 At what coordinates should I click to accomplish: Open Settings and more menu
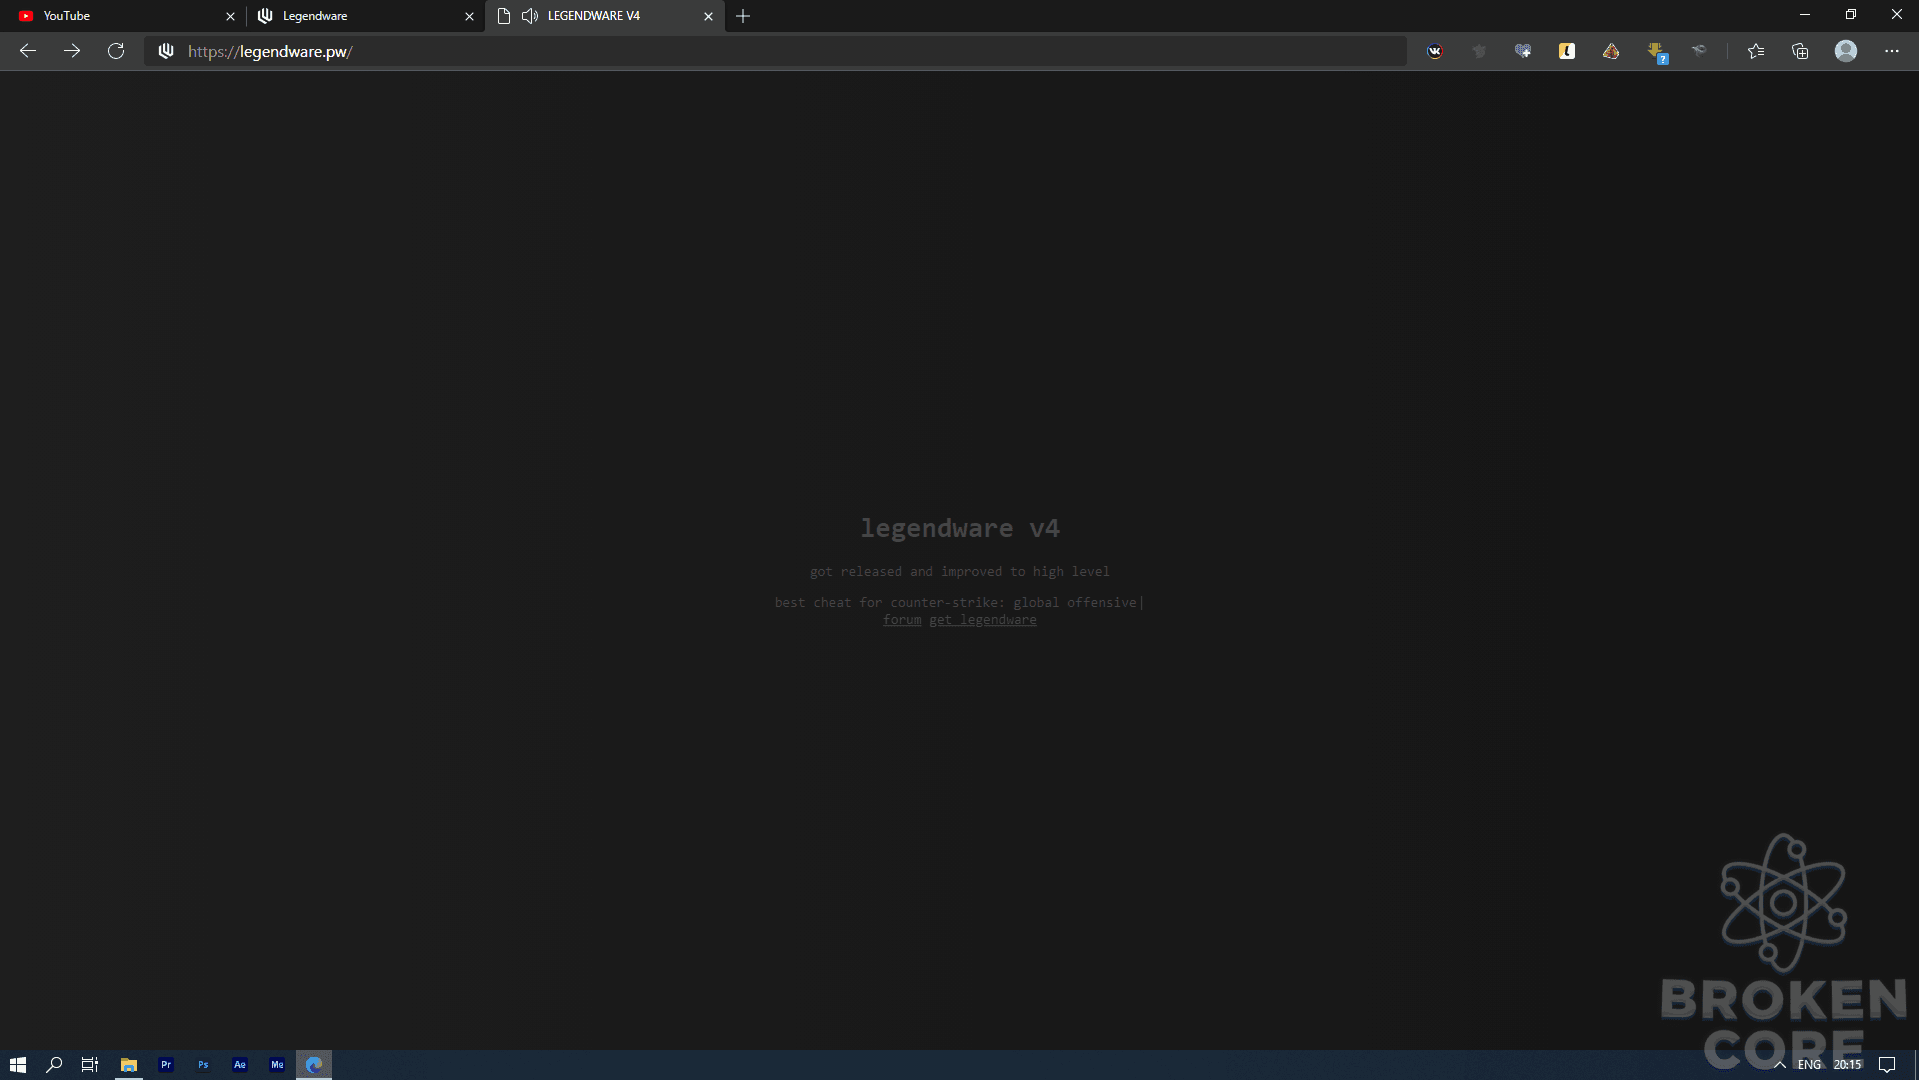tap(1892, 51)
